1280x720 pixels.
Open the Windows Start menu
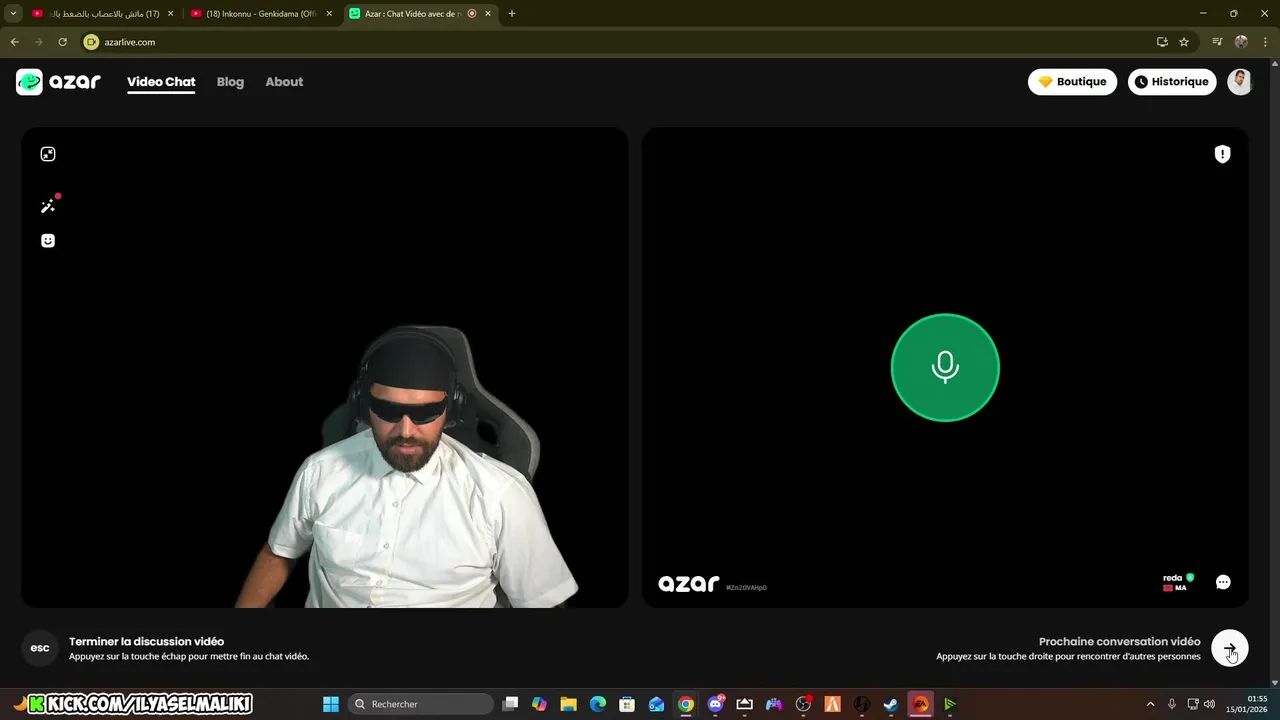(x=331, y=704)
